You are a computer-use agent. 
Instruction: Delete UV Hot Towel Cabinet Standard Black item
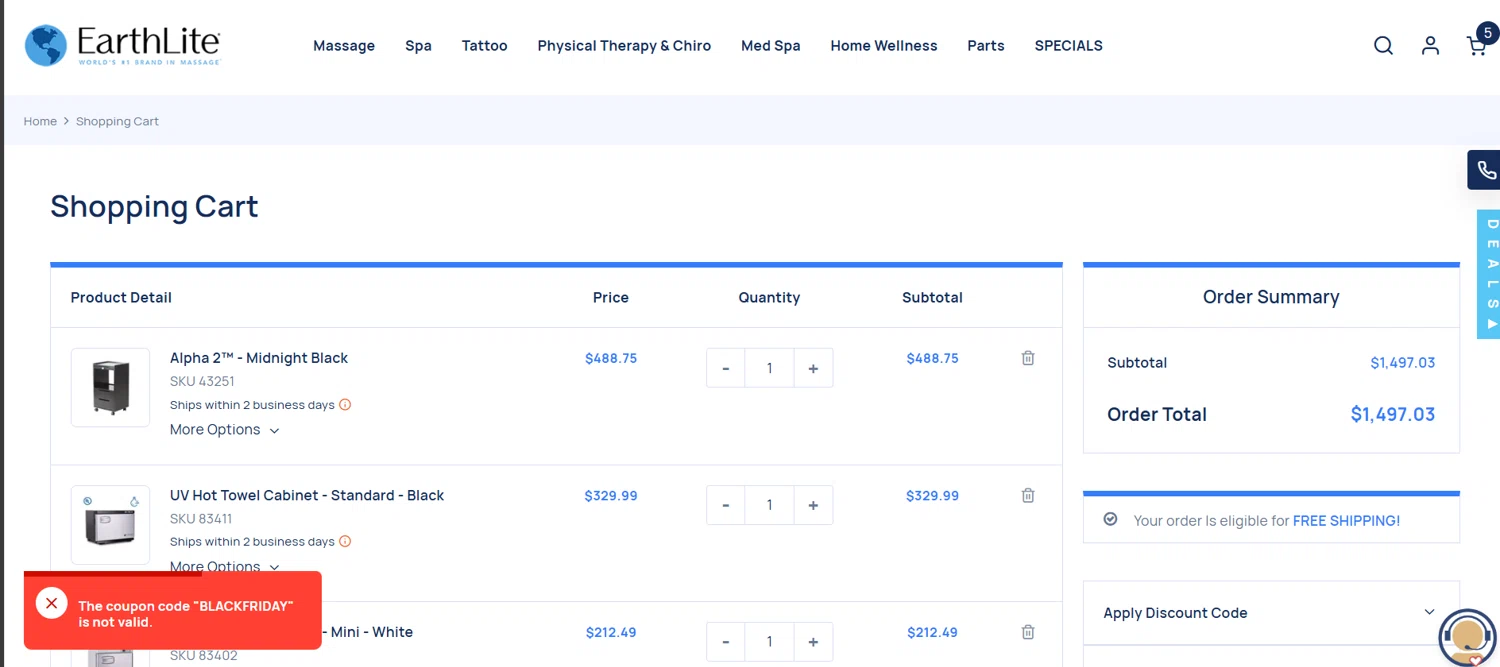pyautogui.click(x=1028, y=495)
